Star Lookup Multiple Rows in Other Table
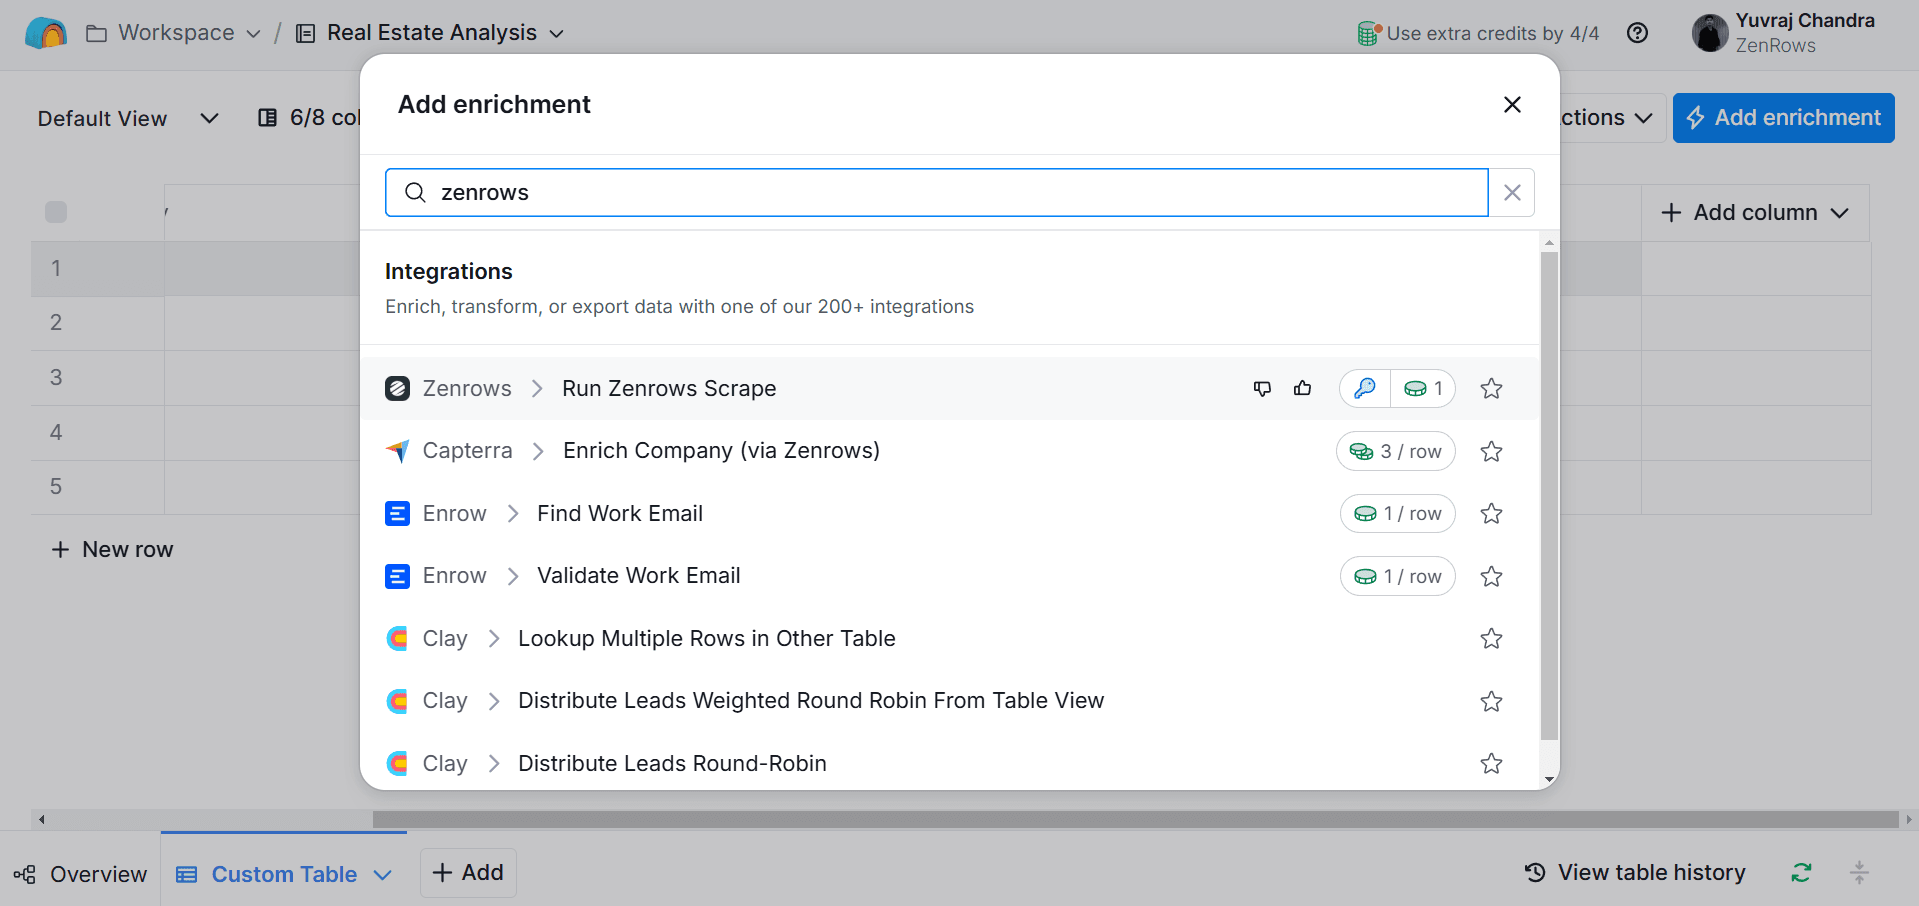1919x906 pixels. (x=1491, y=638)
